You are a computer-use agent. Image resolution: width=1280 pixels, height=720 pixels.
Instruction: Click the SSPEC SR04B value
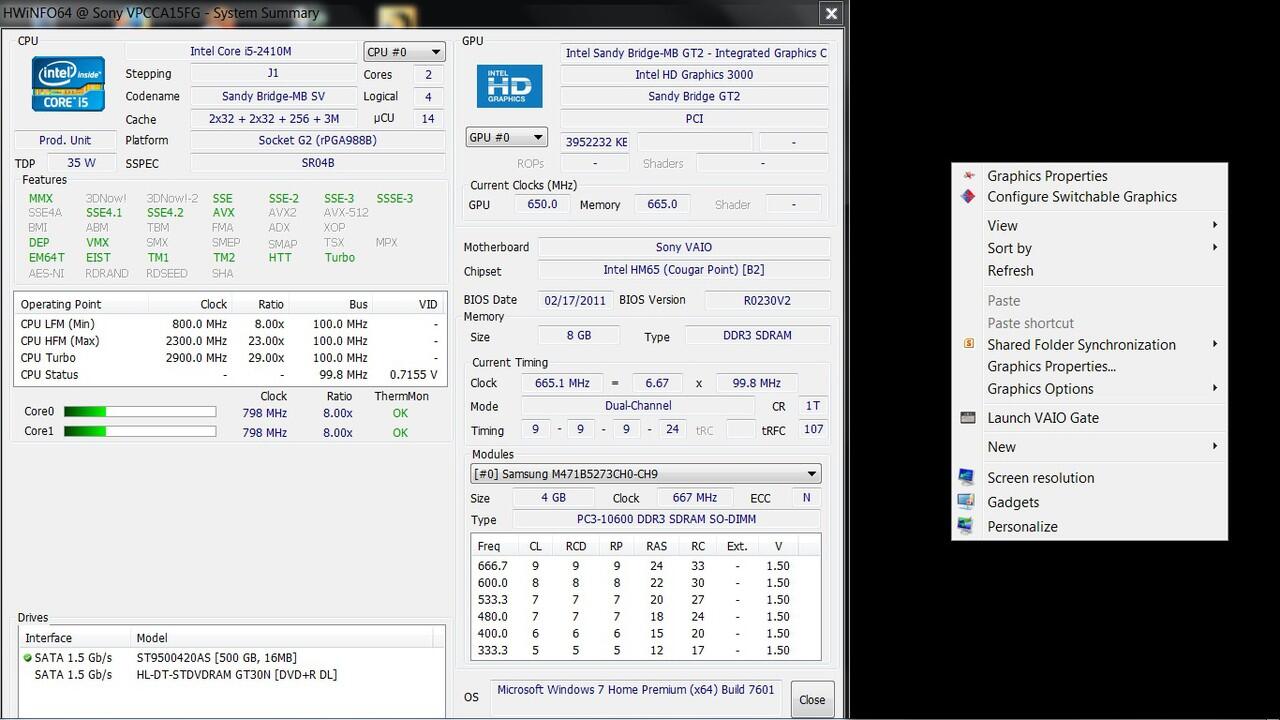(318, 163)
